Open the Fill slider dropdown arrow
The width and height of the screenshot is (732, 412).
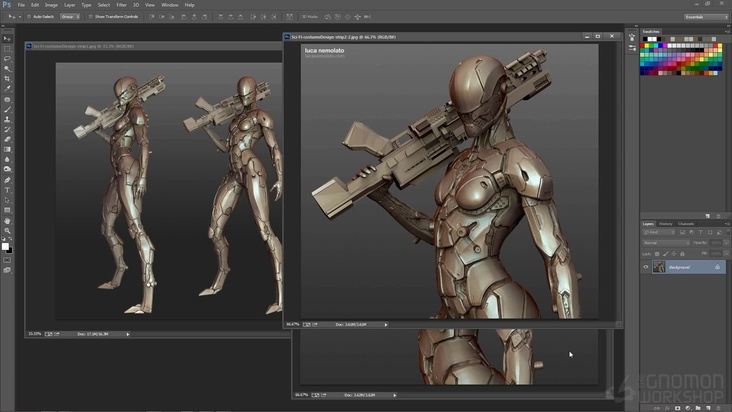pos(726,253)
